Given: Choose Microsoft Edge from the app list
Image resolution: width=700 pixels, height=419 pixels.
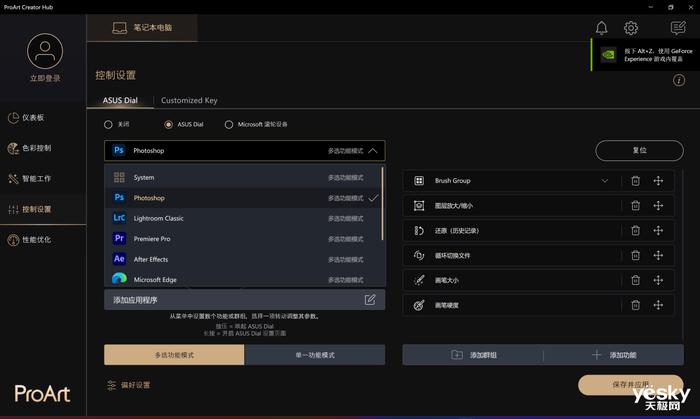Looking at the screenshot, I should (243, 279).
